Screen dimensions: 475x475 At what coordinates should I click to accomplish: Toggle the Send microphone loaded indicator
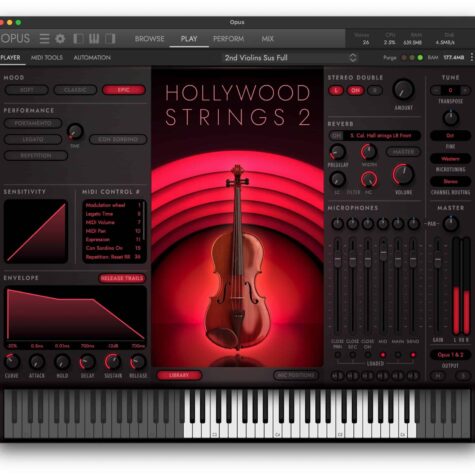click(413, 355)
